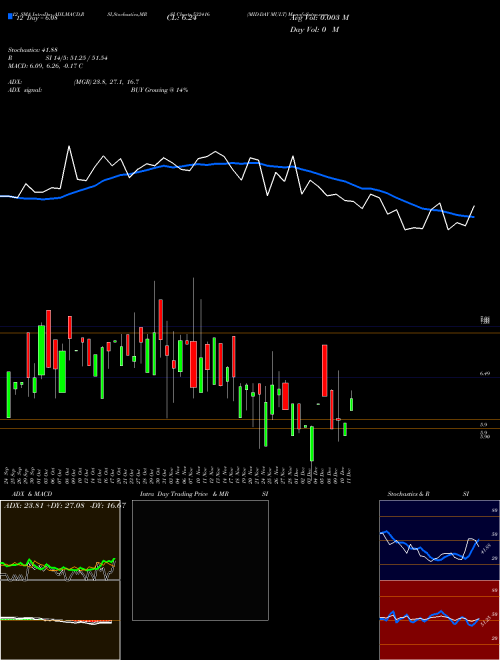The width and height of the screenshot is (500, 660).
Task: Click the 'BUY Growing @ 14%' signal text
Action: point(159,90)
